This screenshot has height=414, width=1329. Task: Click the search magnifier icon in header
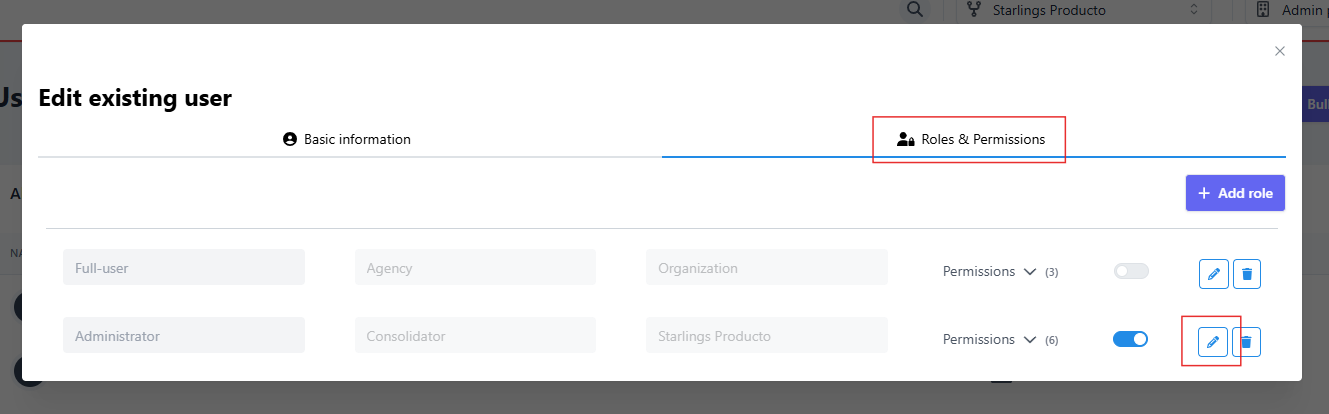914,10
